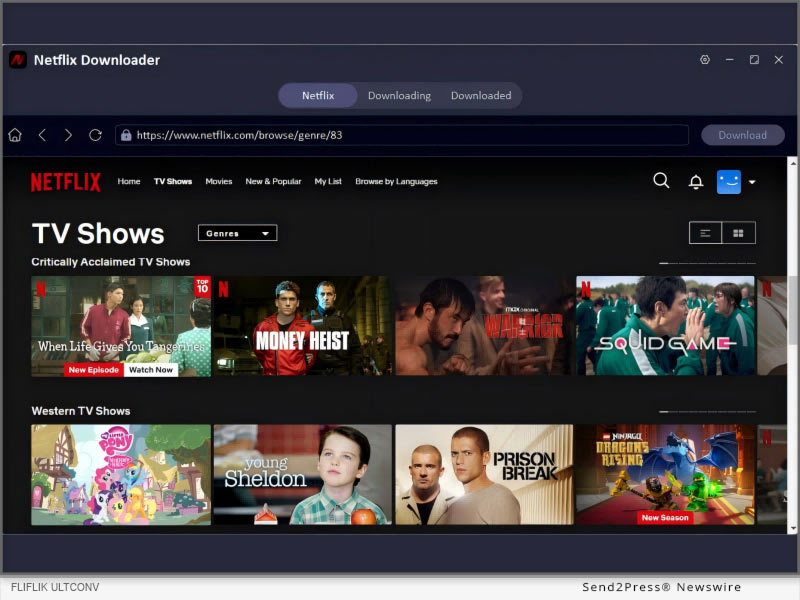This screenshot has height=600, width=800.
Task: Refresh the current page
Action: (x=95, y=134)
